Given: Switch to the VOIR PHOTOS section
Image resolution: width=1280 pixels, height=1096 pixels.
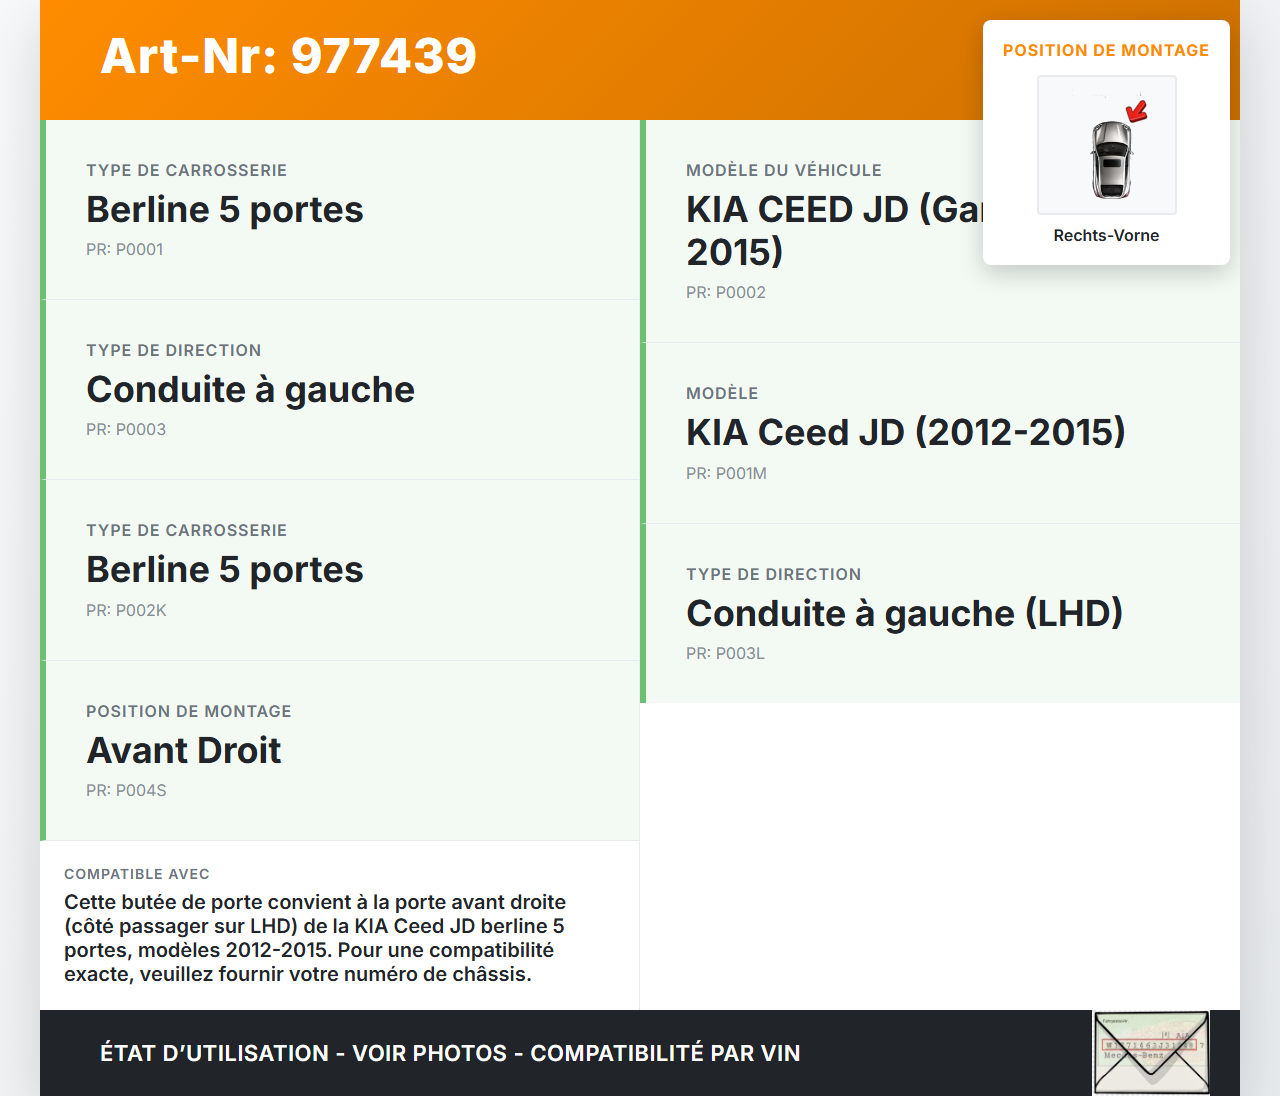Looking at the screenshot, I should (x=428, y=1053).
